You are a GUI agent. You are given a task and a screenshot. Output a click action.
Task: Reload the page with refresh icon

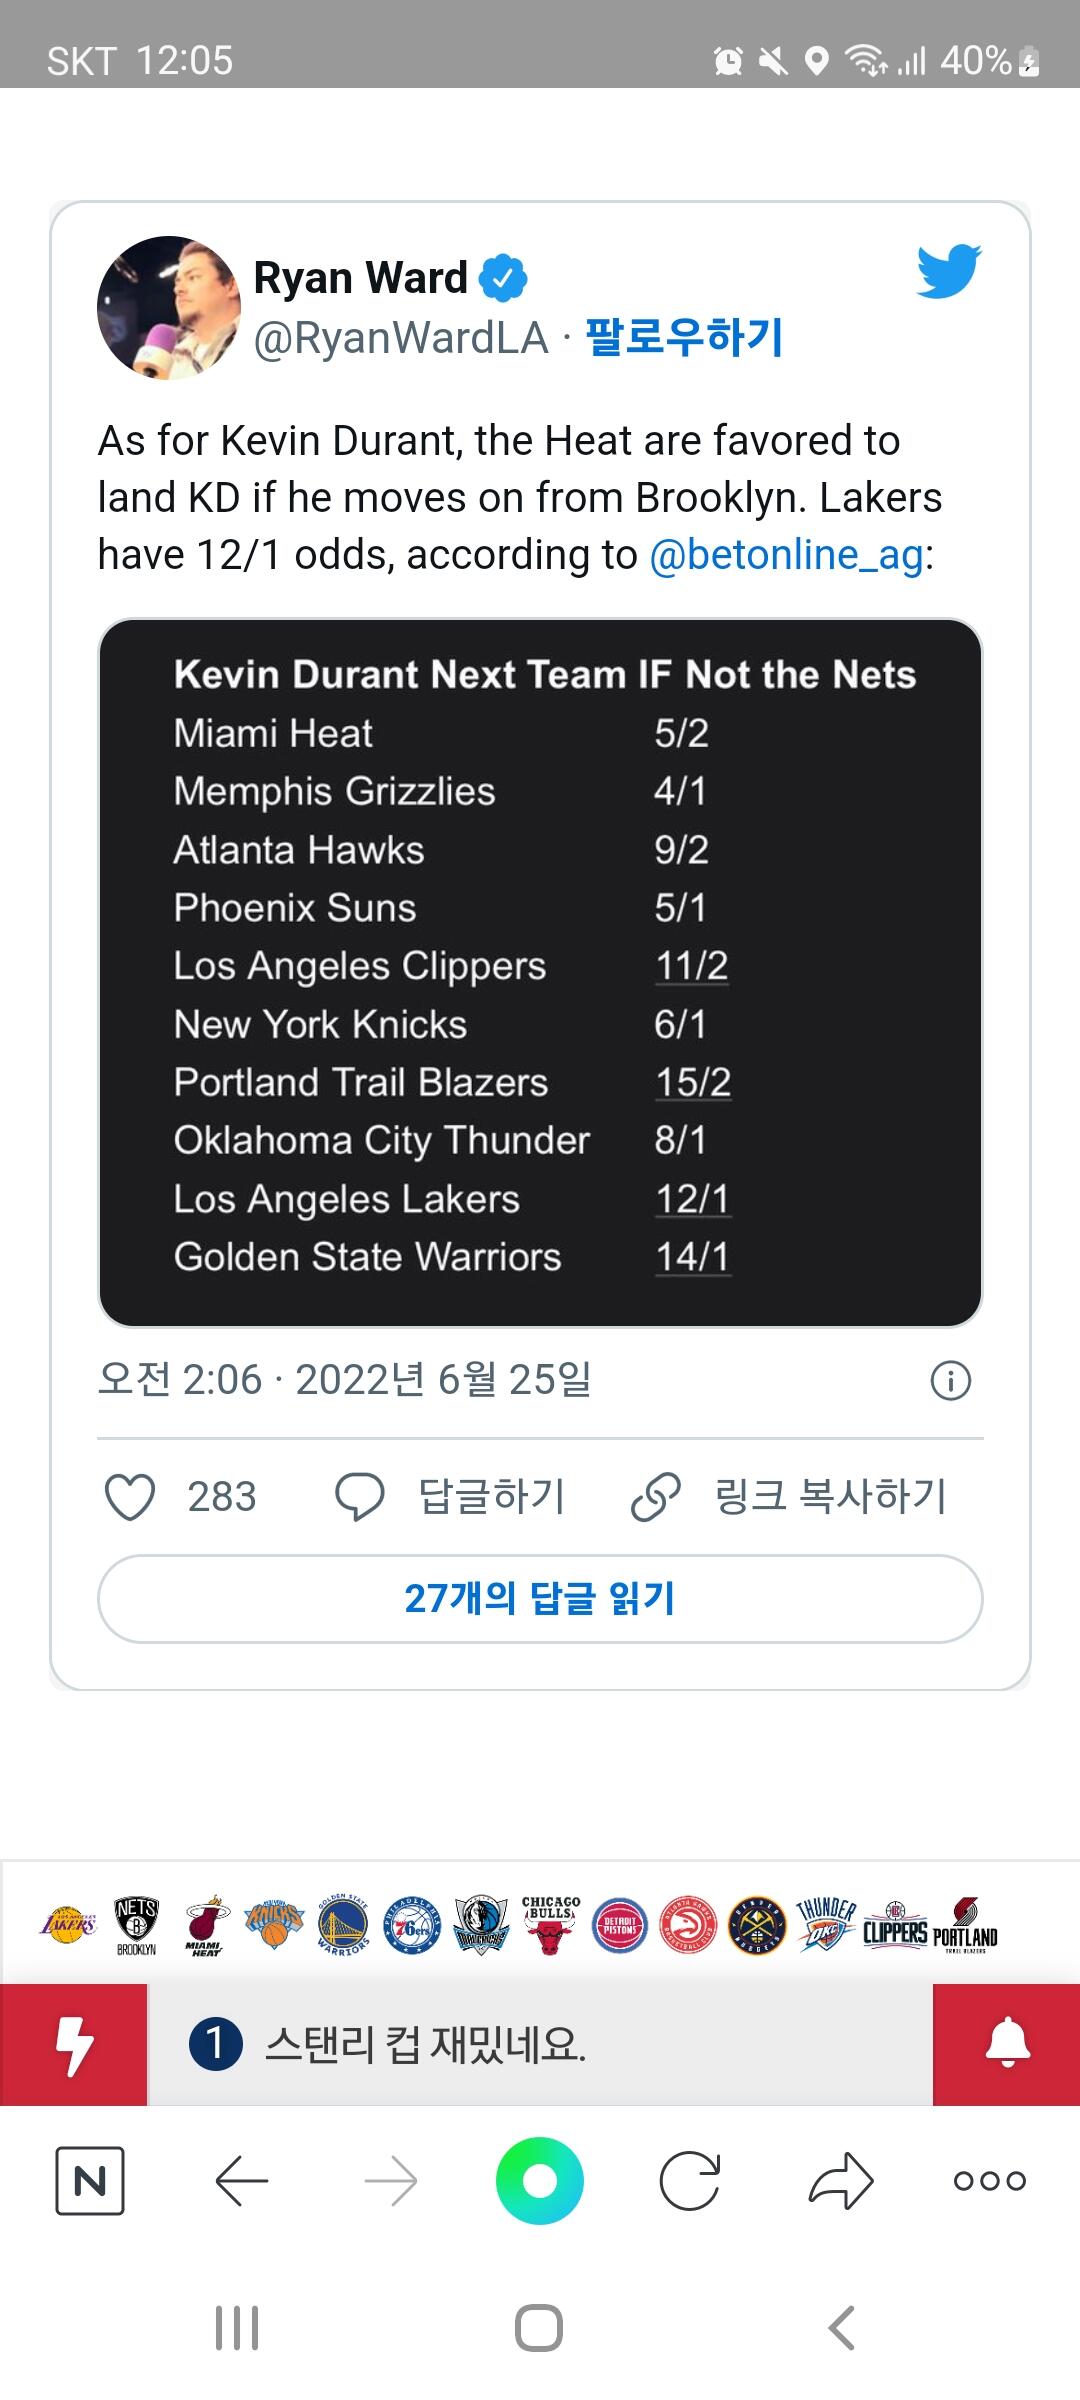coord(690,2180)
